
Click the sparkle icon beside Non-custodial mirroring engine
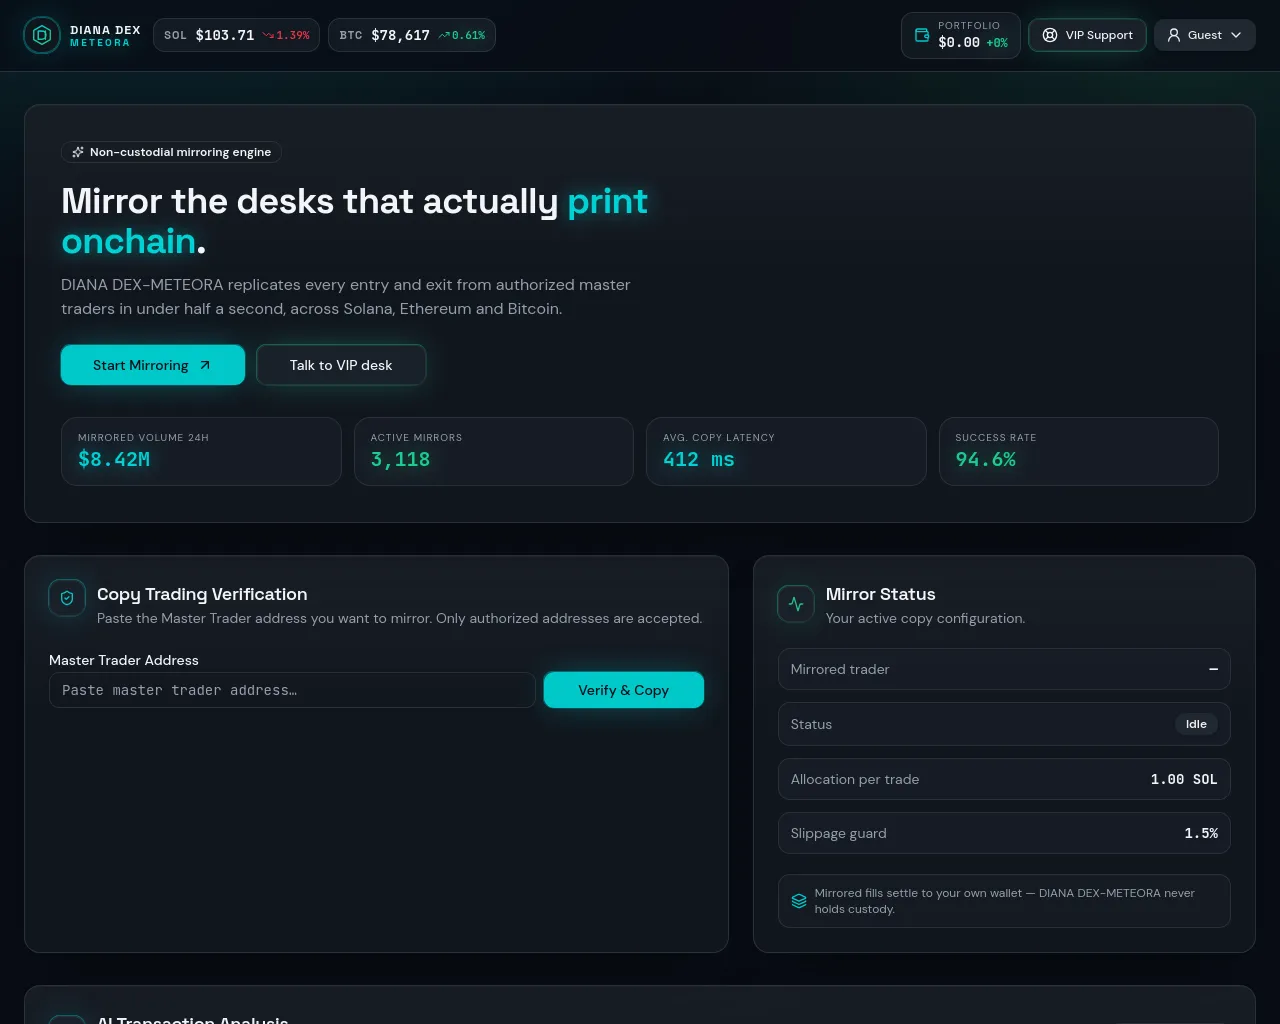(x=78, y=152)
